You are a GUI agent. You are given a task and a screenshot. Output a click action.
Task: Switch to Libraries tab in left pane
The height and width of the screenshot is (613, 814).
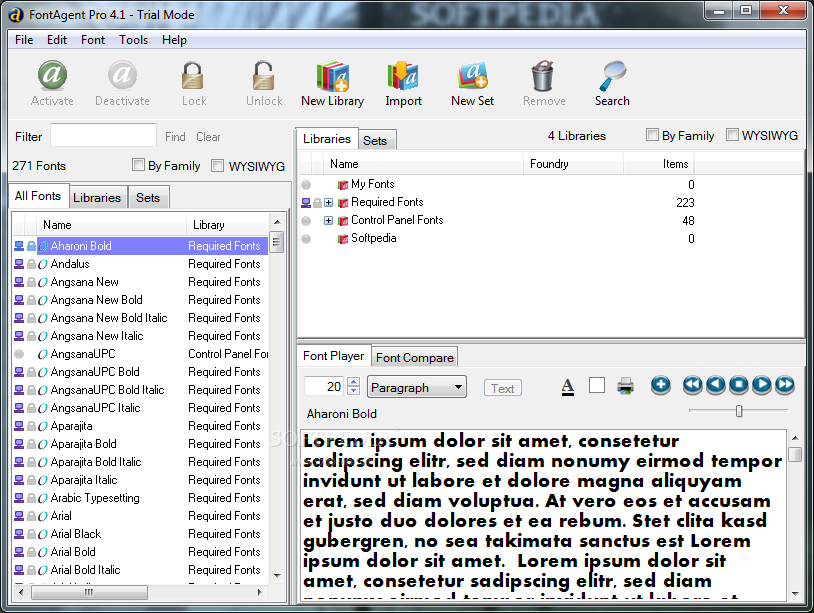tap(97, 198)
